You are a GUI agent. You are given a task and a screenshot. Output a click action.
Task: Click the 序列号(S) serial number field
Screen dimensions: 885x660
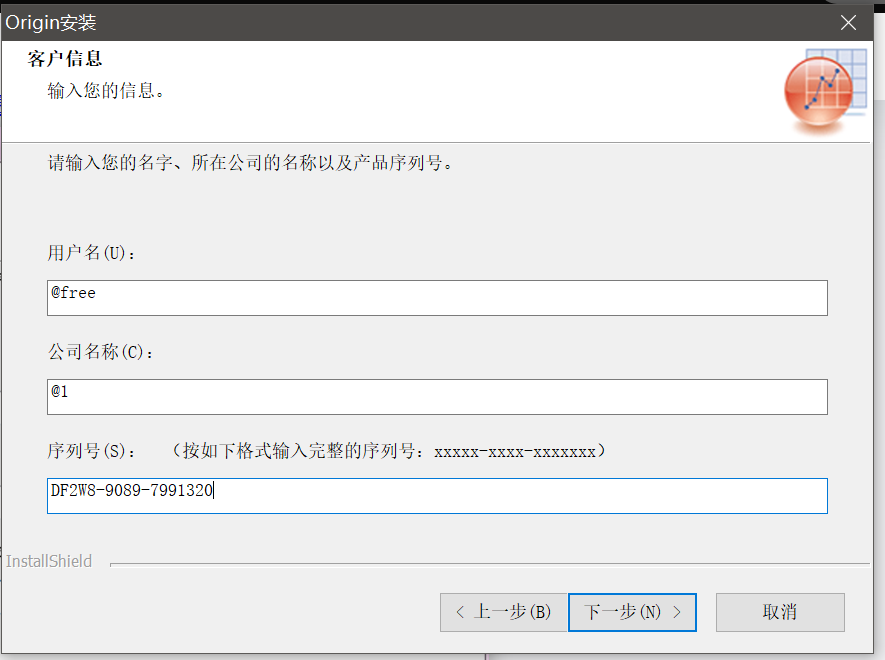point(437,495)
